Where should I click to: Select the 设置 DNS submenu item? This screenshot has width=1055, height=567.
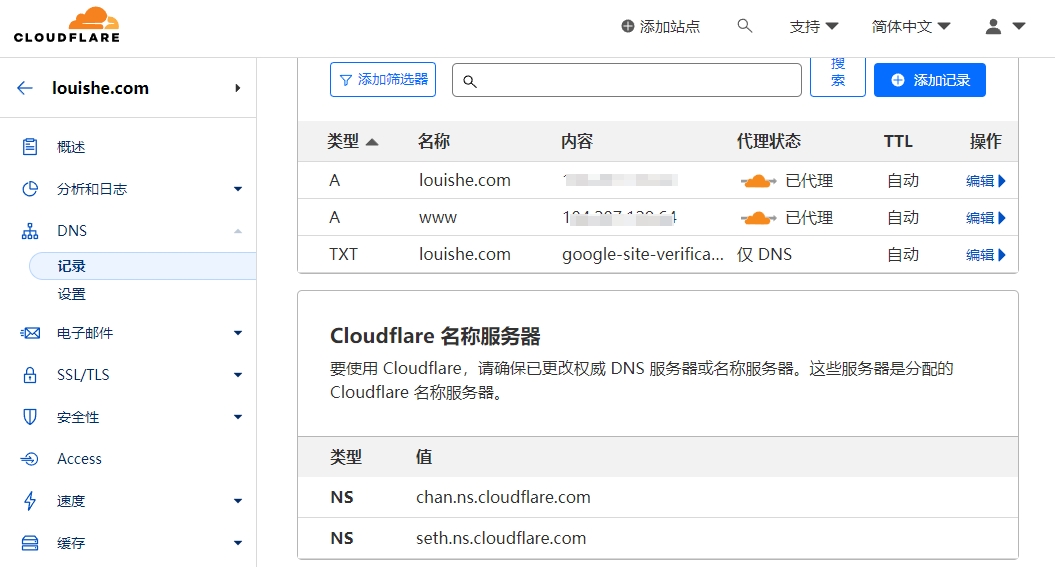click(x=71, y=294)
